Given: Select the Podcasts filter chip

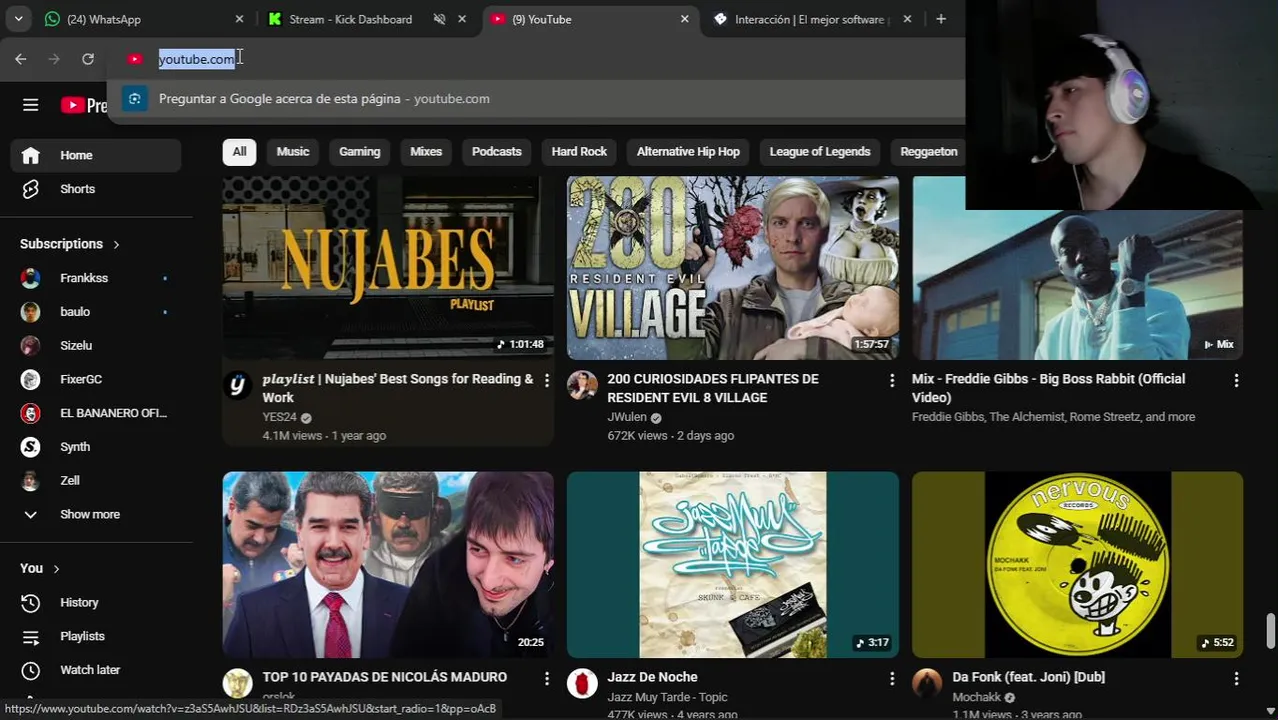Looking at the screenshot, I should (497, 152).
